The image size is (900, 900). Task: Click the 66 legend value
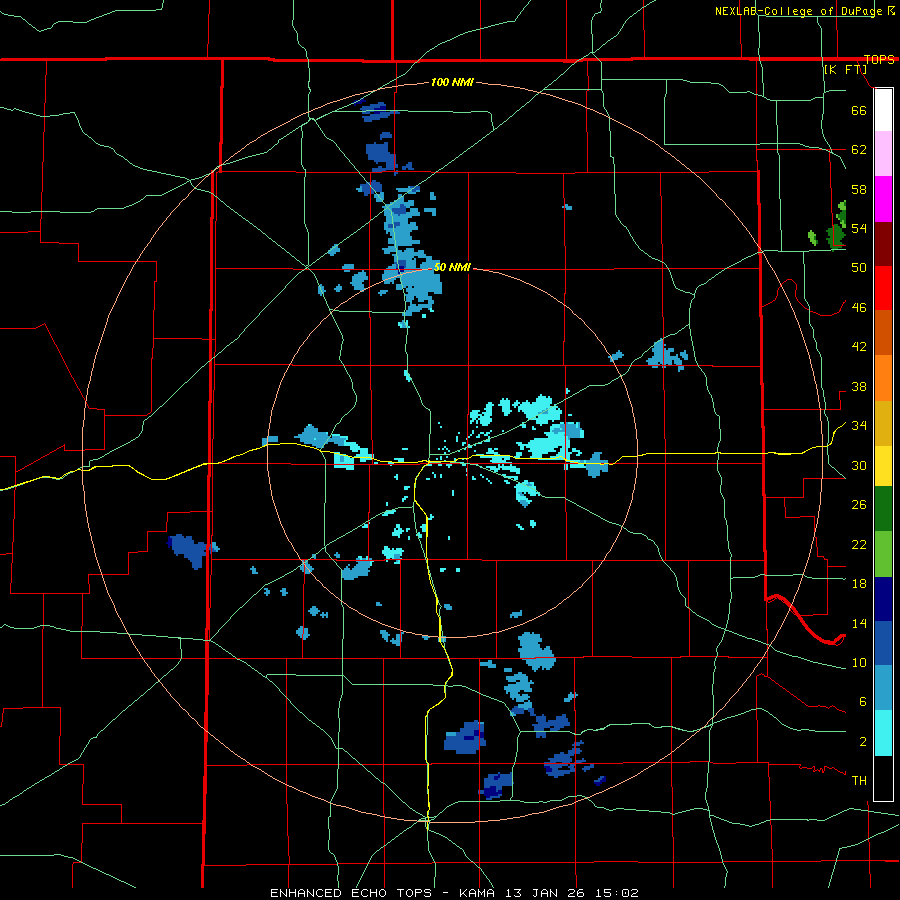click(x=859, y=110)
